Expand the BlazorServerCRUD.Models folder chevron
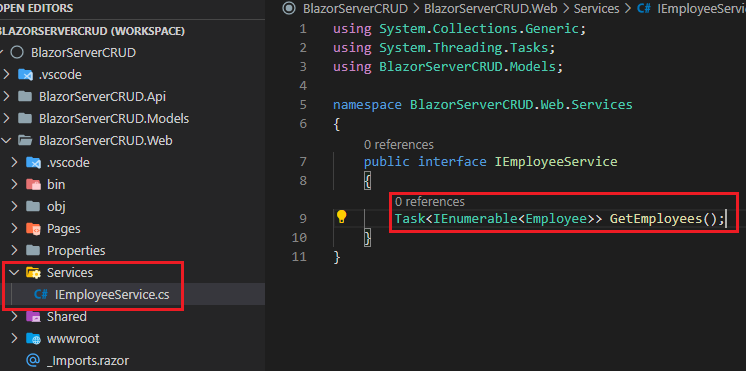The image size is (746, 371). coord(6,118)
